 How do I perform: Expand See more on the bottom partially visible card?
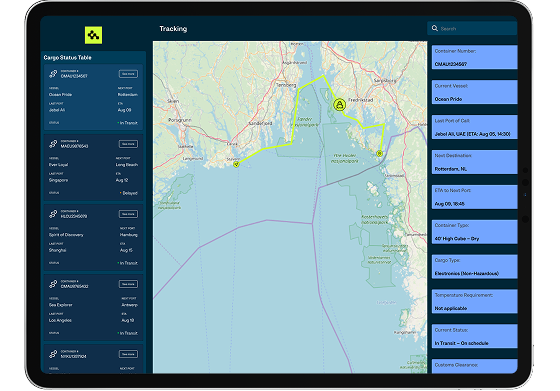(x=128, y=354)
